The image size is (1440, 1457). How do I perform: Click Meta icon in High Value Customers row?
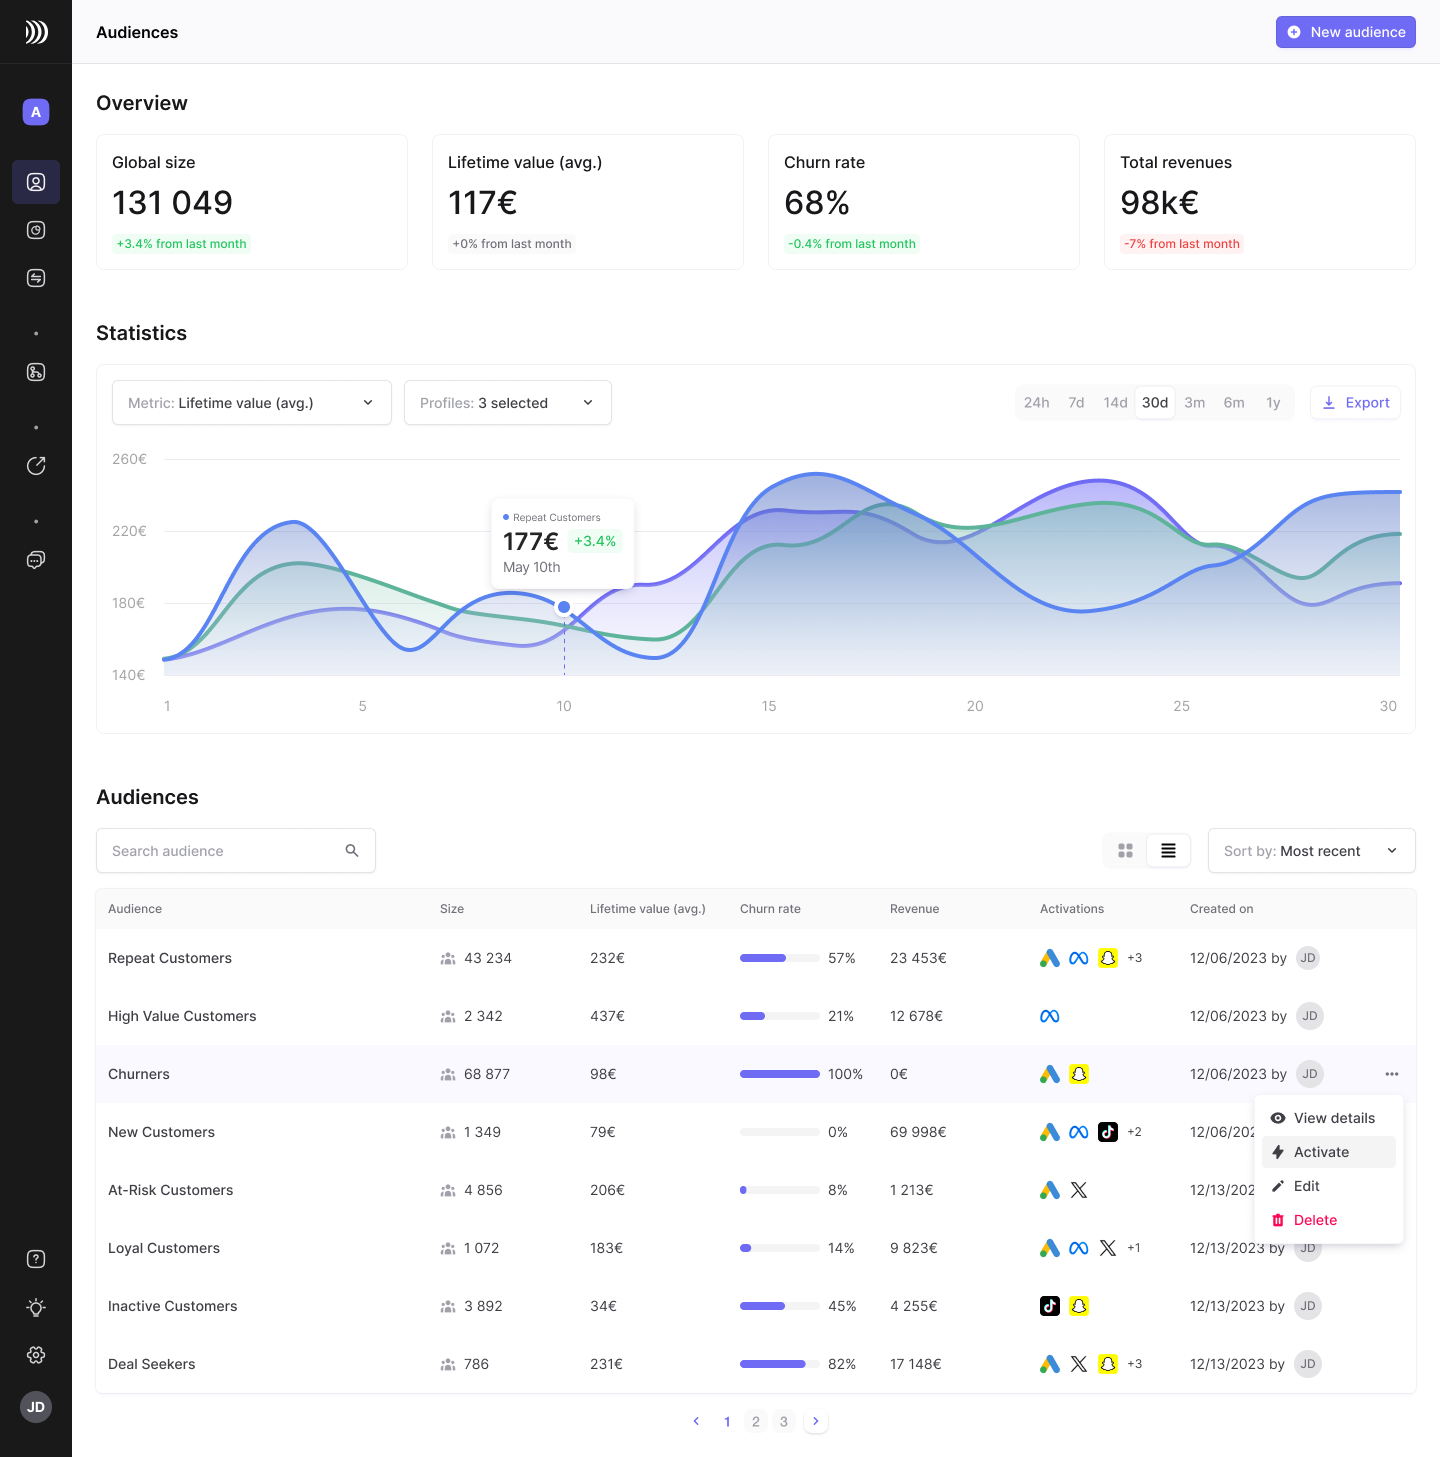pyautogui.click(x=1050, y=1016)
